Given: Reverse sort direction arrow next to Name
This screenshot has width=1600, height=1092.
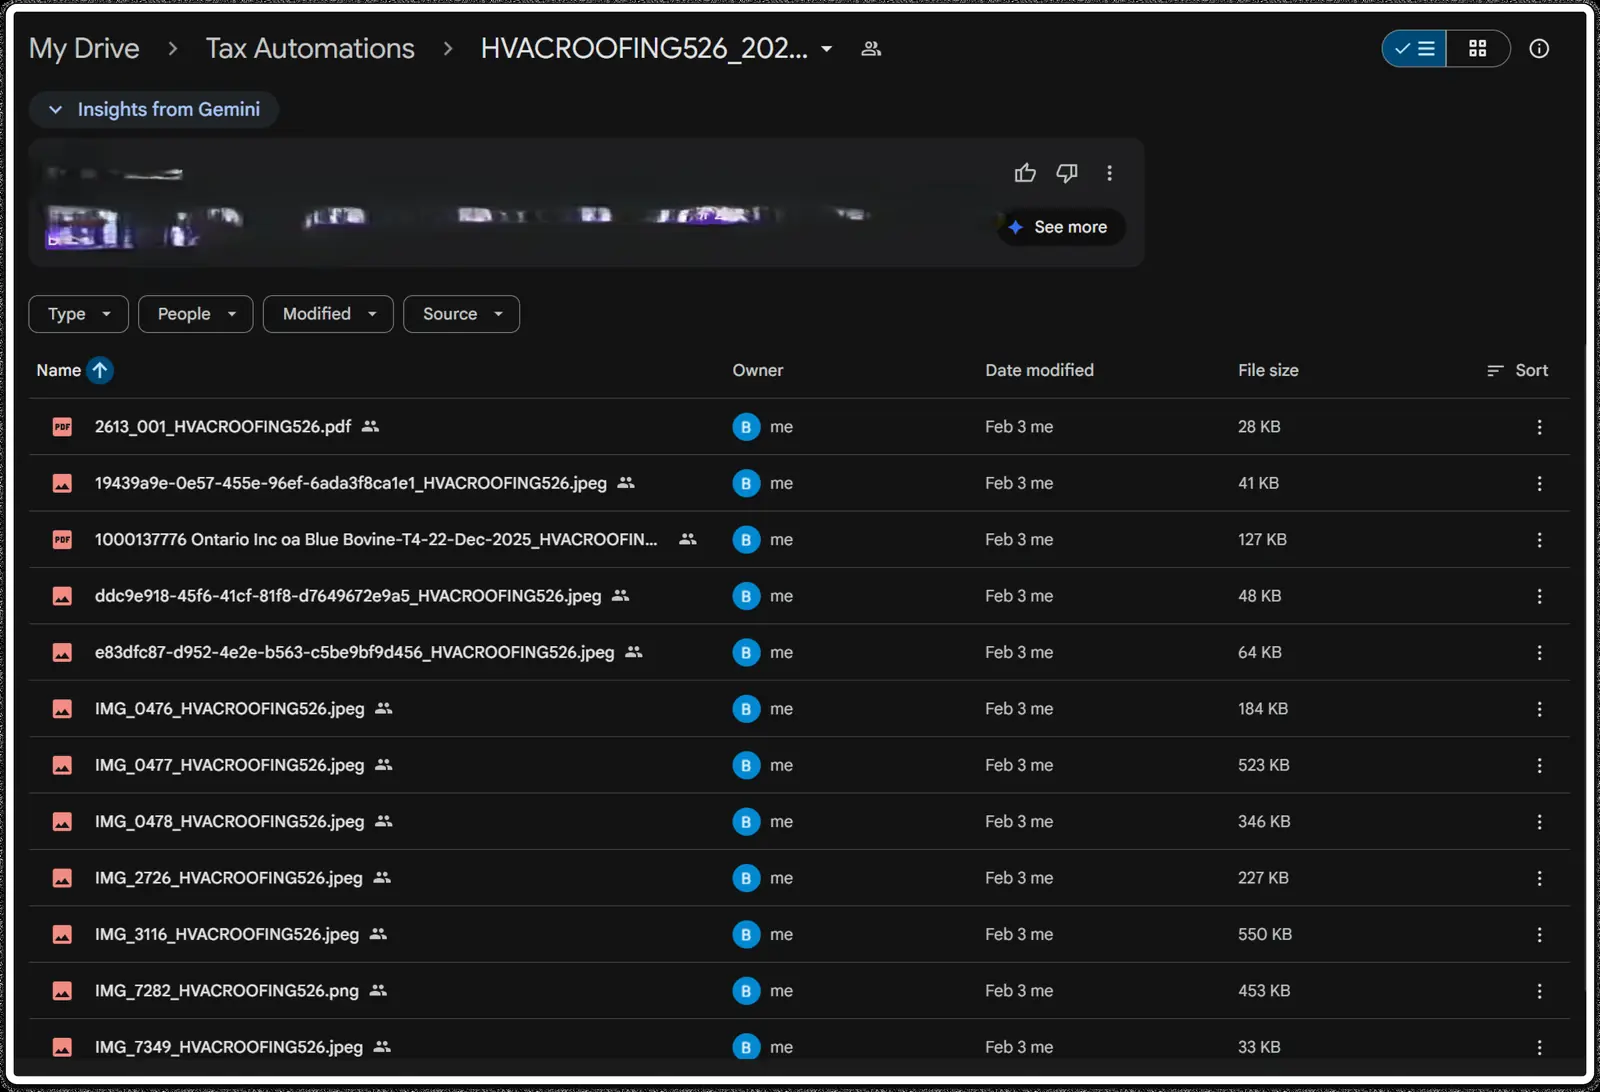Looking at the screenshot, I should pyautogui.click(x=100, y=370).
